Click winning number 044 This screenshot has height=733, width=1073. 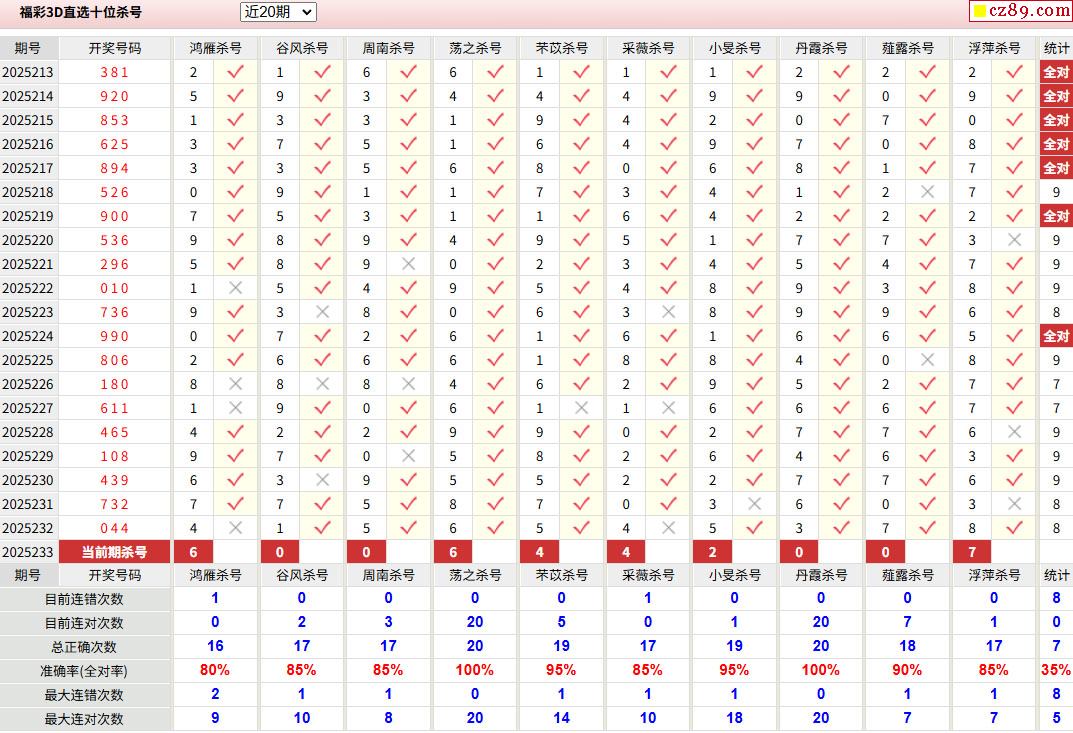click(114, 528)
